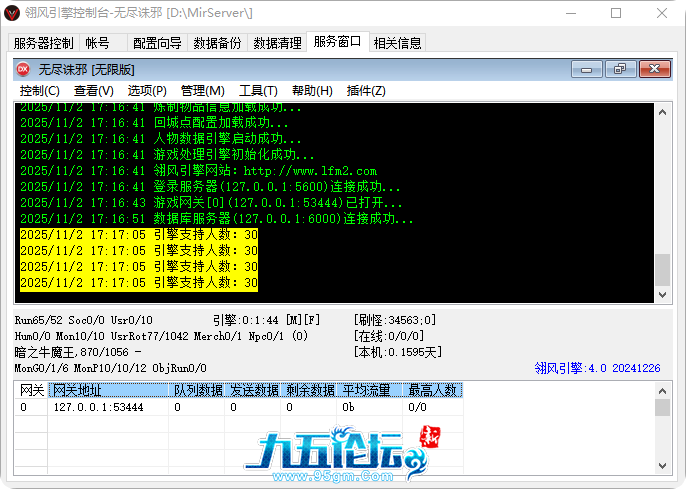Click the 最高人数 column header
This screenshot has width=686, height=489.
tap(432, 390)
